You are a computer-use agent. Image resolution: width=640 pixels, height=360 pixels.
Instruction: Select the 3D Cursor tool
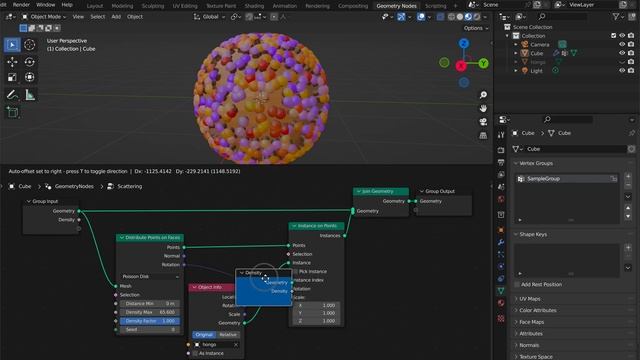pos(29,44)
